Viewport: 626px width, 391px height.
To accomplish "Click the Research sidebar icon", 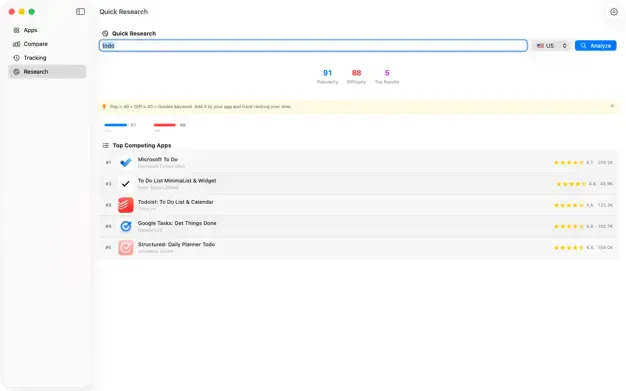I will click(x=16, y=72).
